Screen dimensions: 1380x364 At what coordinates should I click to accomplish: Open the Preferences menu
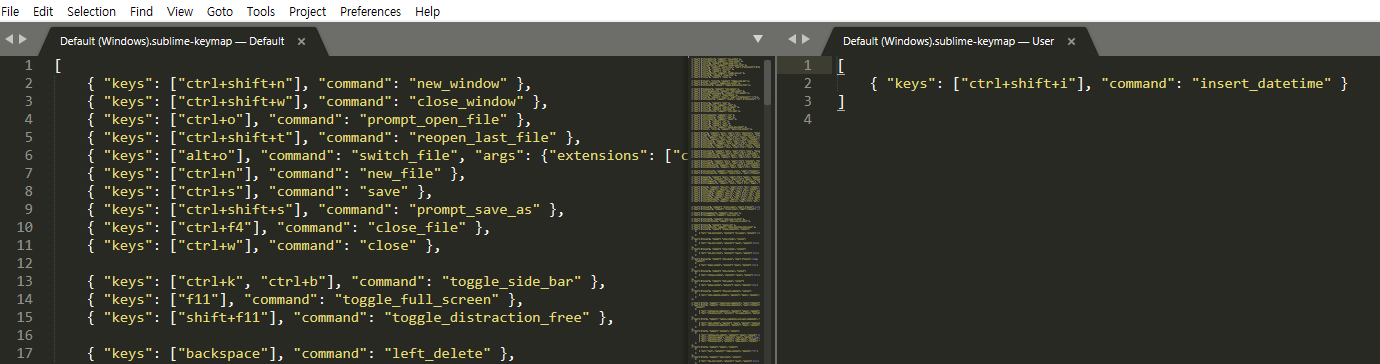tap(370, 11)
